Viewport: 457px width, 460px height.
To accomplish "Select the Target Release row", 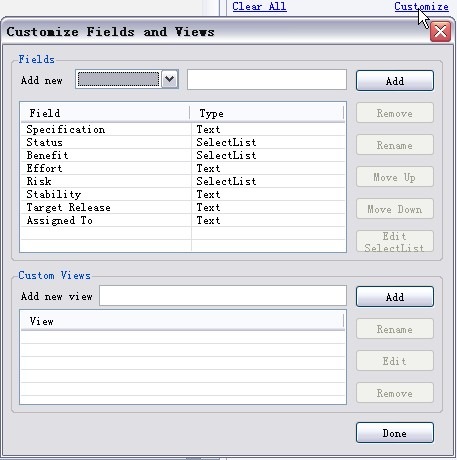I will 183,207.
